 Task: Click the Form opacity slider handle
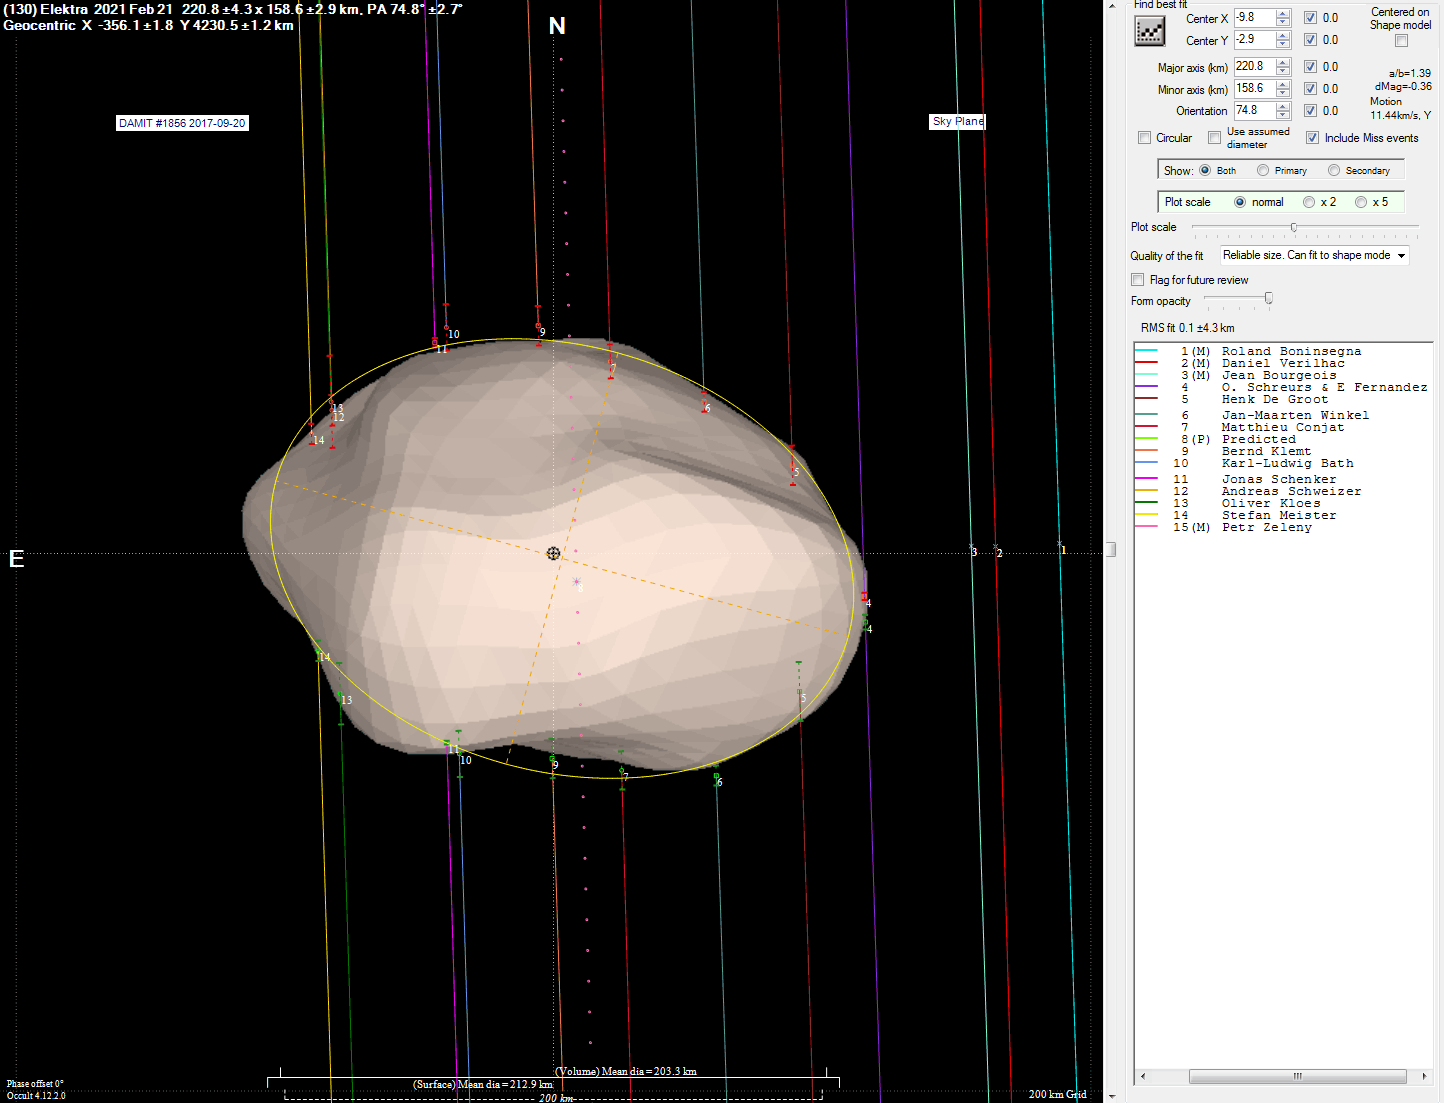[x=1268, y=298]
